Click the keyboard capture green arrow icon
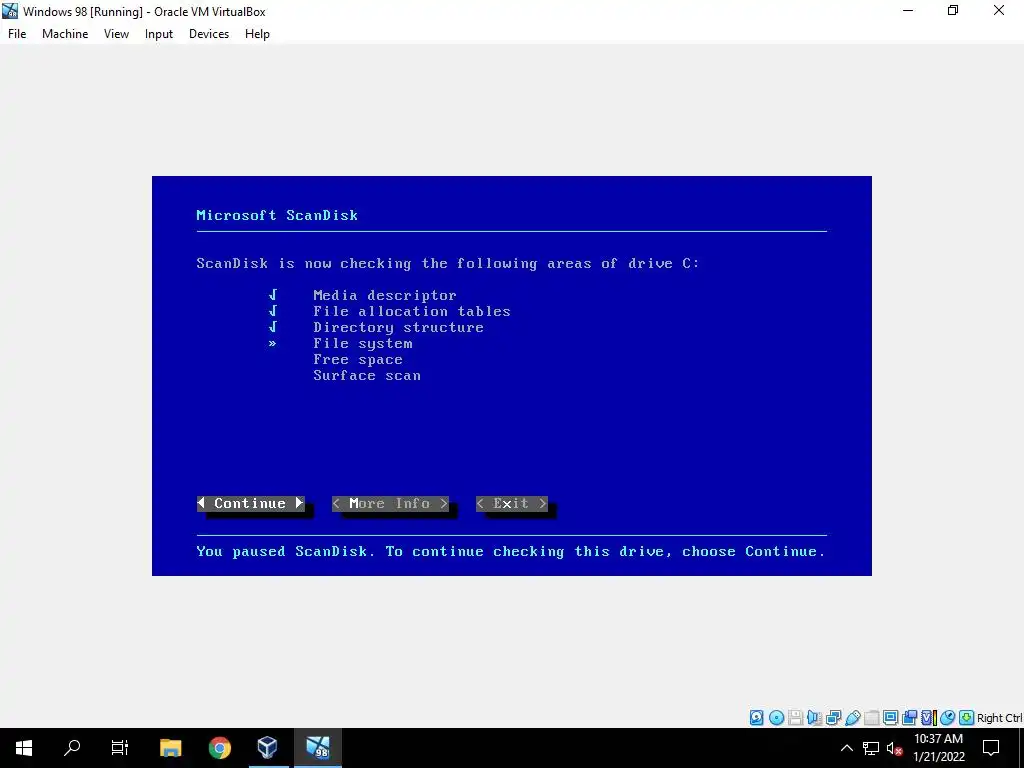Screen dimensions: 1024x768 coord(967,718)
